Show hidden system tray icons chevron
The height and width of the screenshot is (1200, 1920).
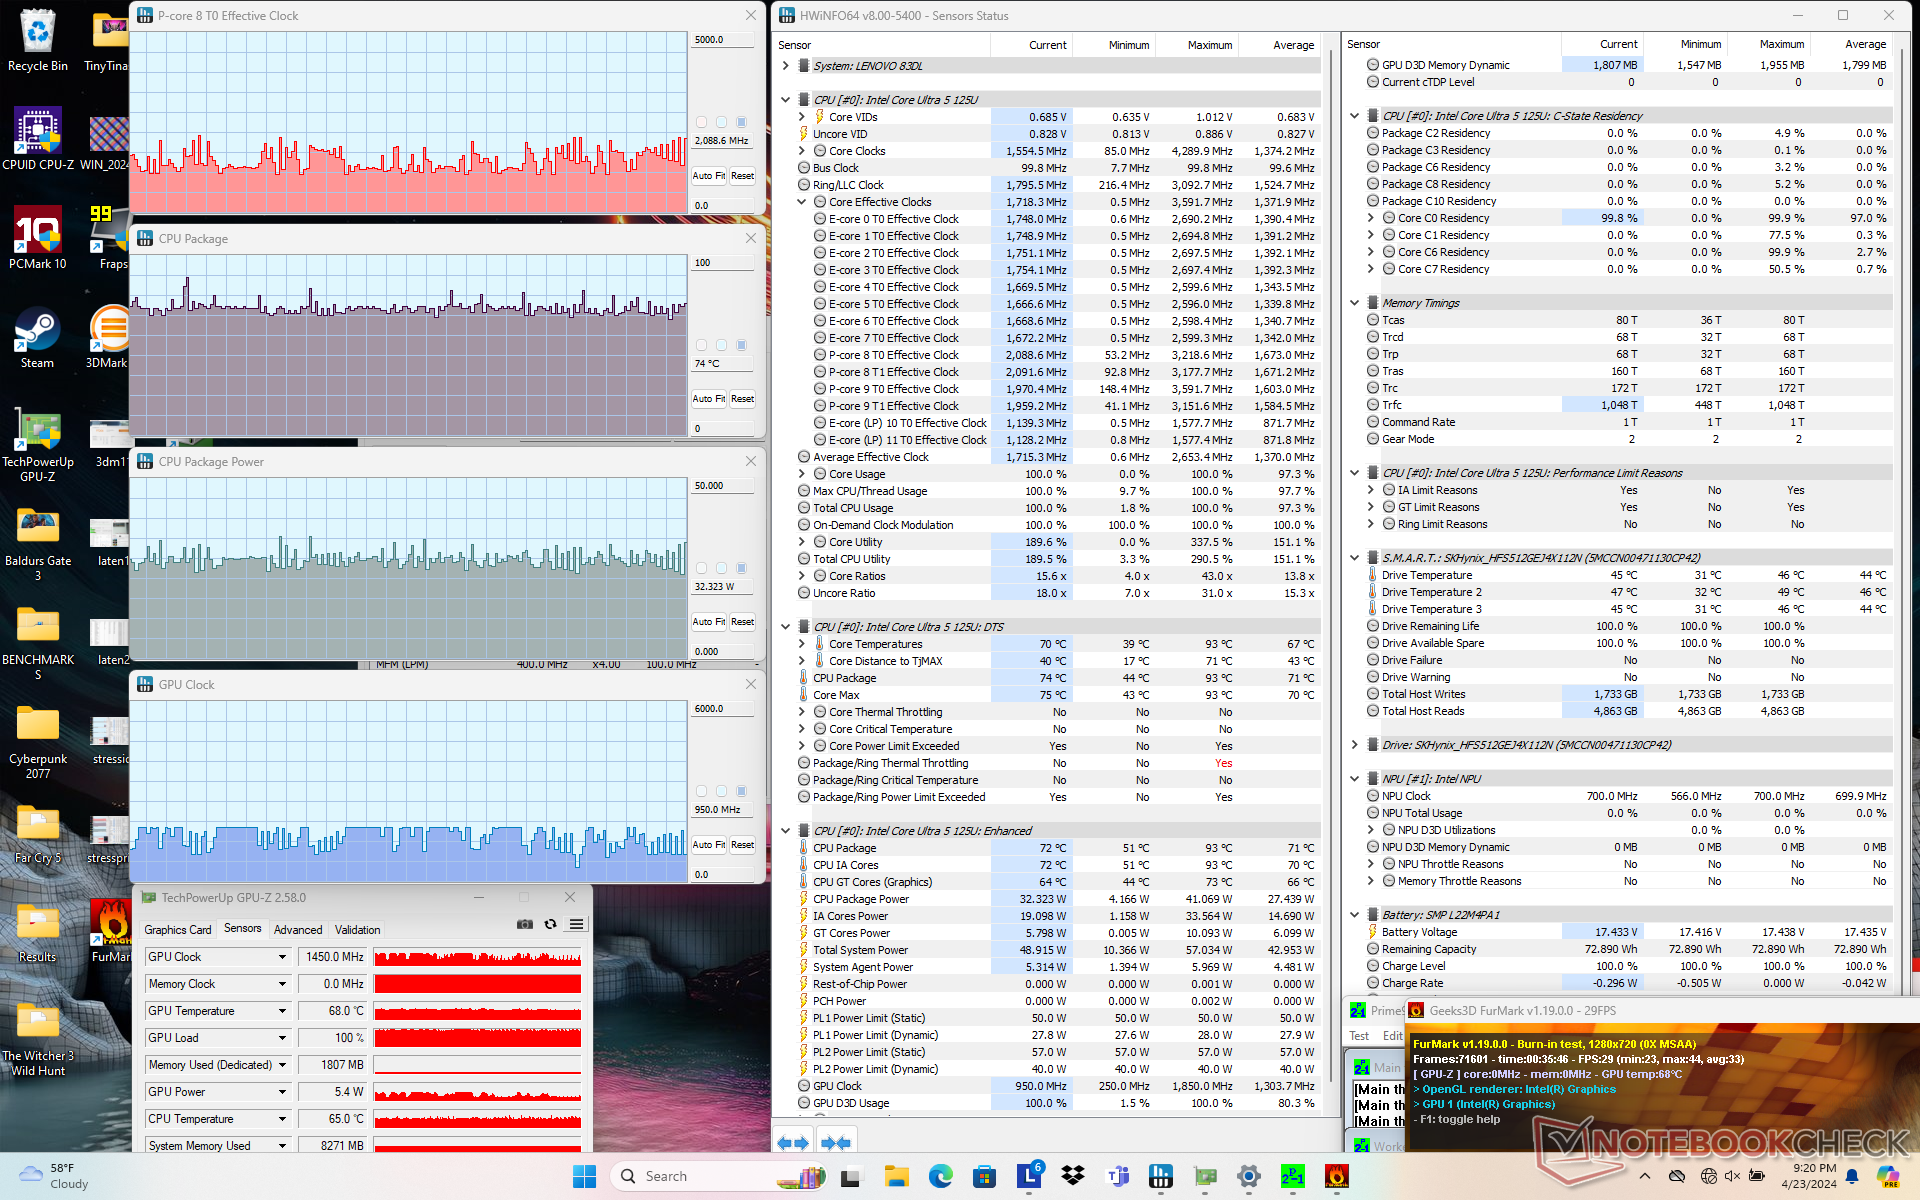tap(1645, 1176)
